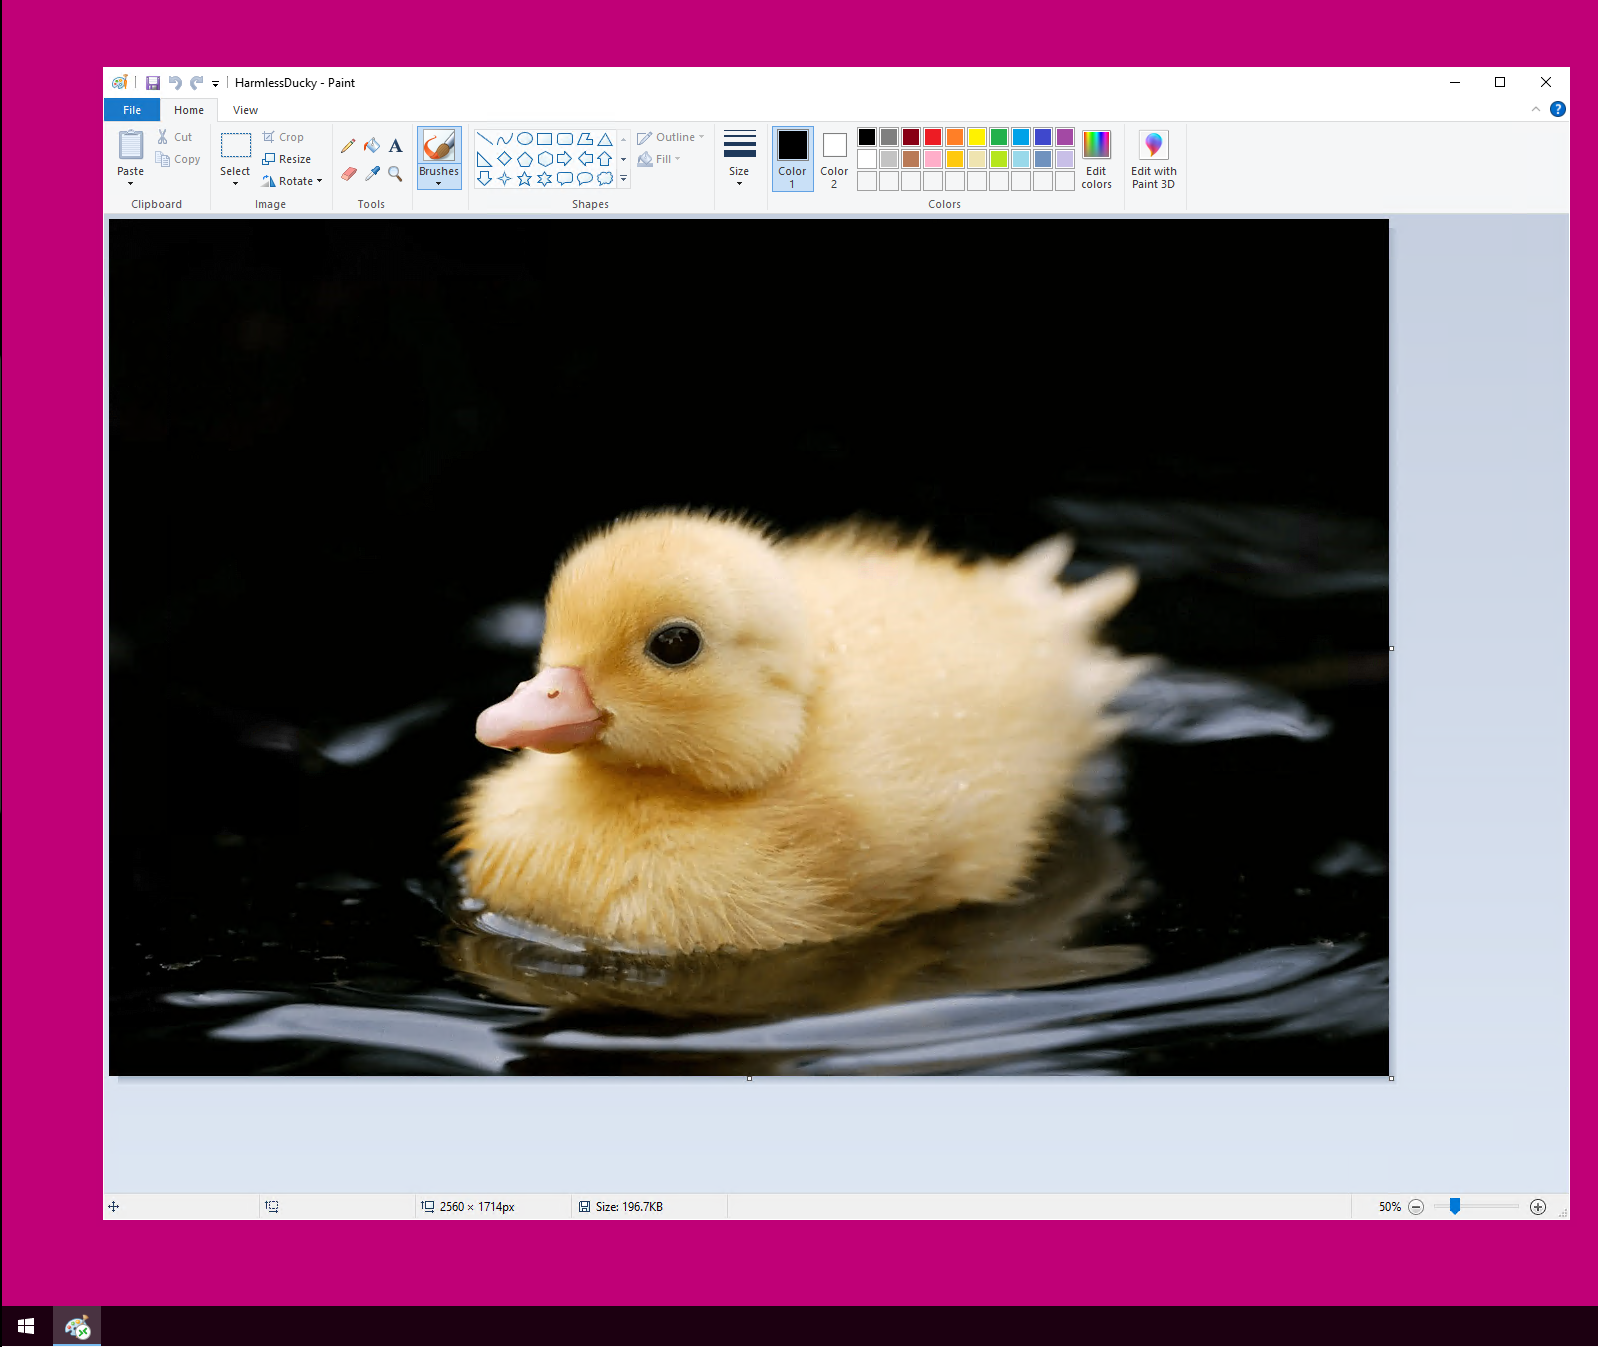Switch to the View tab
Viewport: 1598px width, 1347px height.
click(245, 110)
